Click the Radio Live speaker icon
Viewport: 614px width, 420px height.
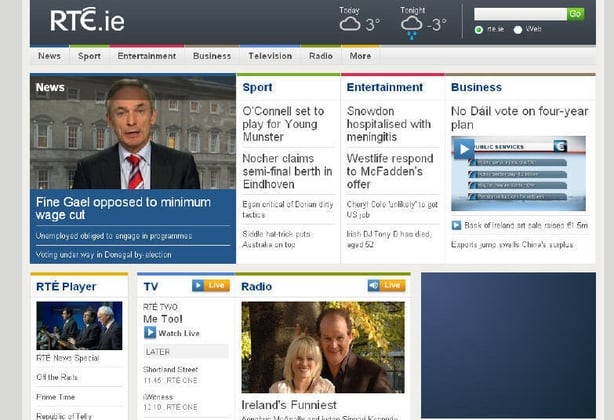click(374, 285)
